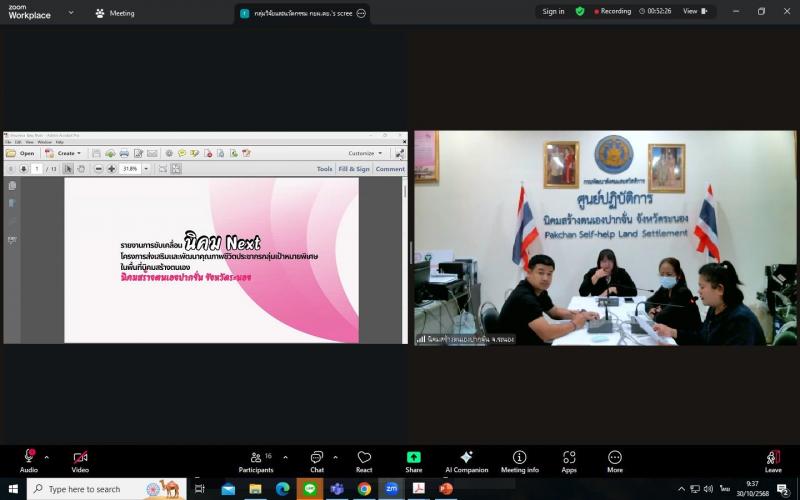Screen dimensions: 800x500
Task: Show Meeting info
Action: pos(519,460)
